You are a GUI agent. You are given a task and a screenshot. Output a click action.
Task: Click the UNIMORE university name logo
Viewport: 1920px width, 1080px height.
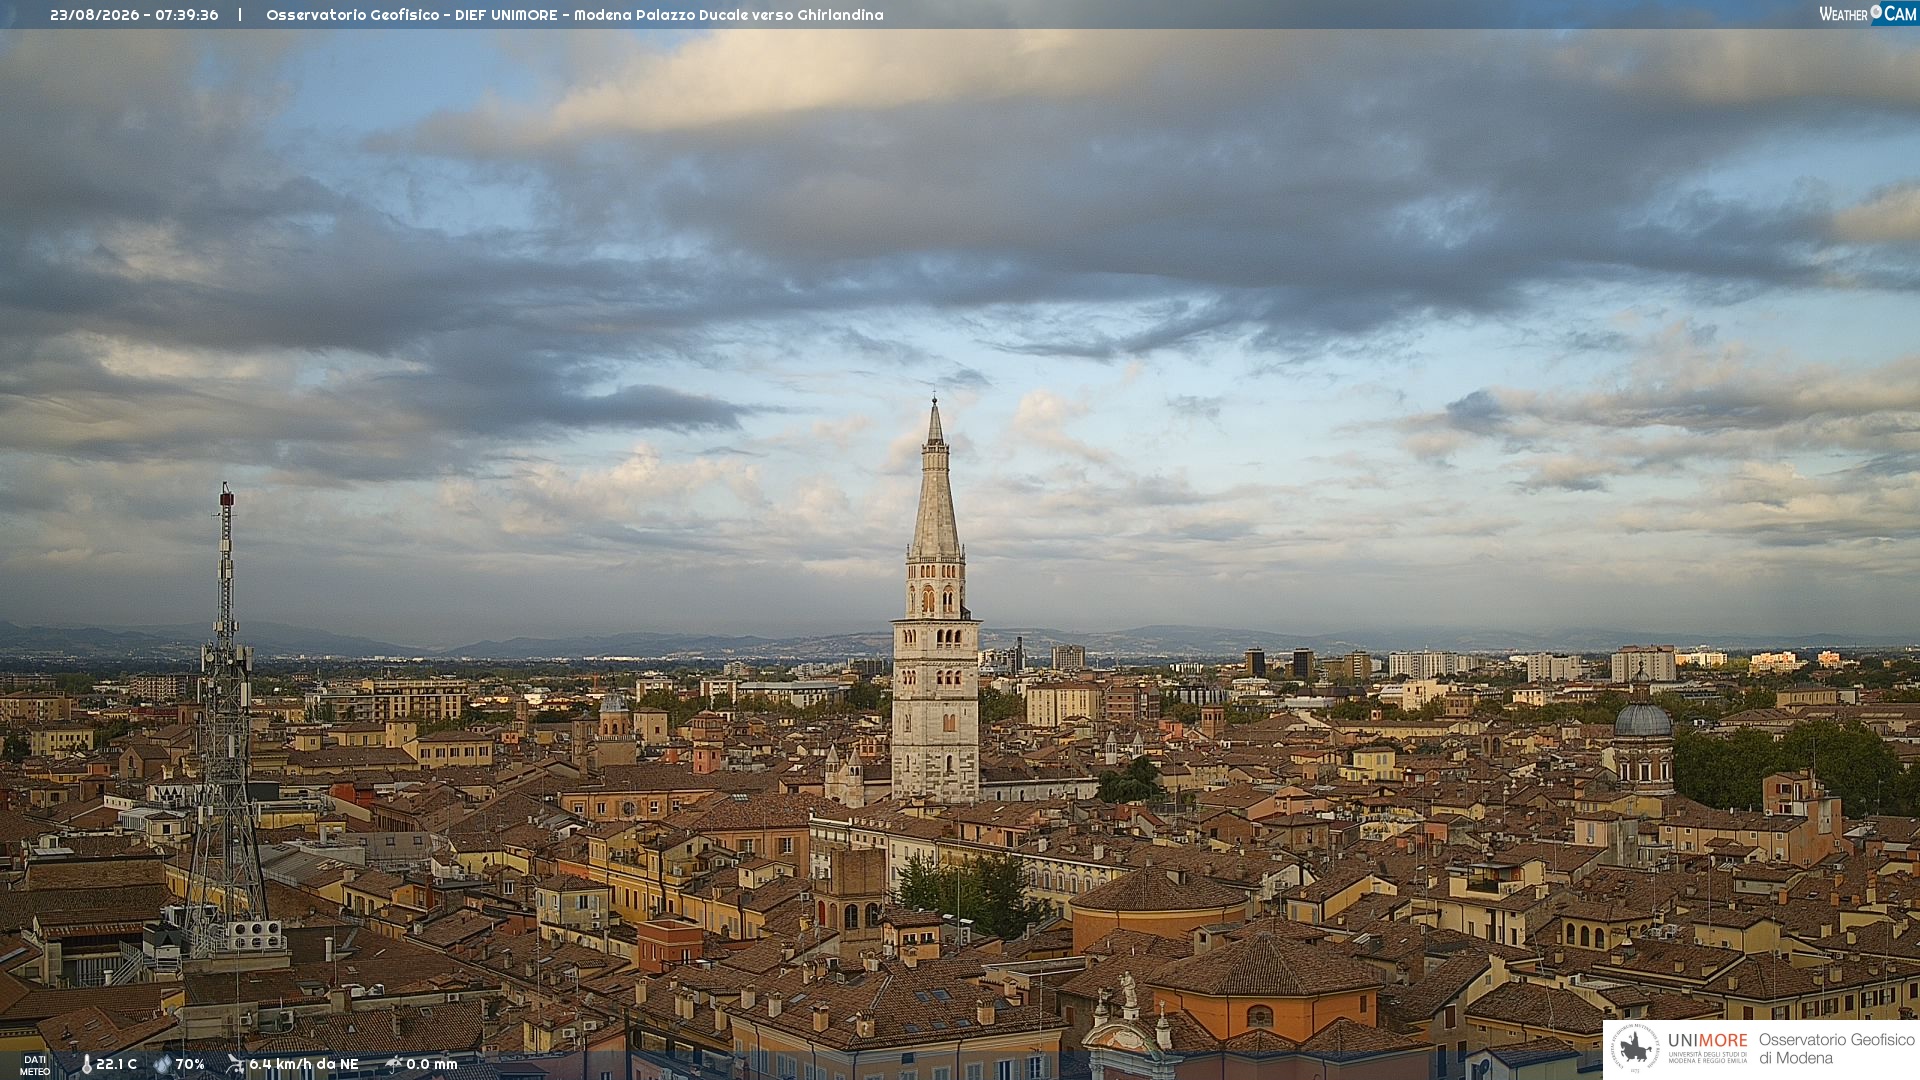1707,1048
